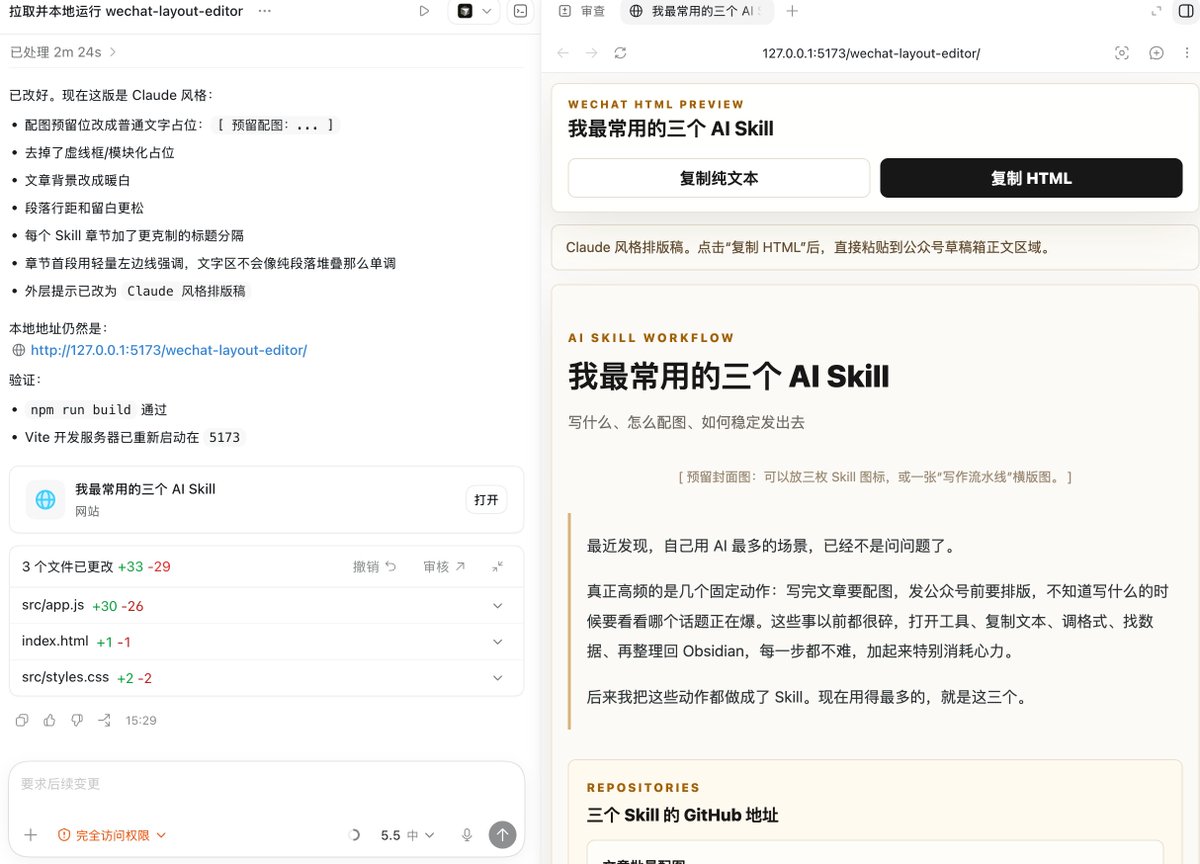This screenshot has width=1200, height=864.
Task: Copy the assistant message
Action: pos(22,720)
